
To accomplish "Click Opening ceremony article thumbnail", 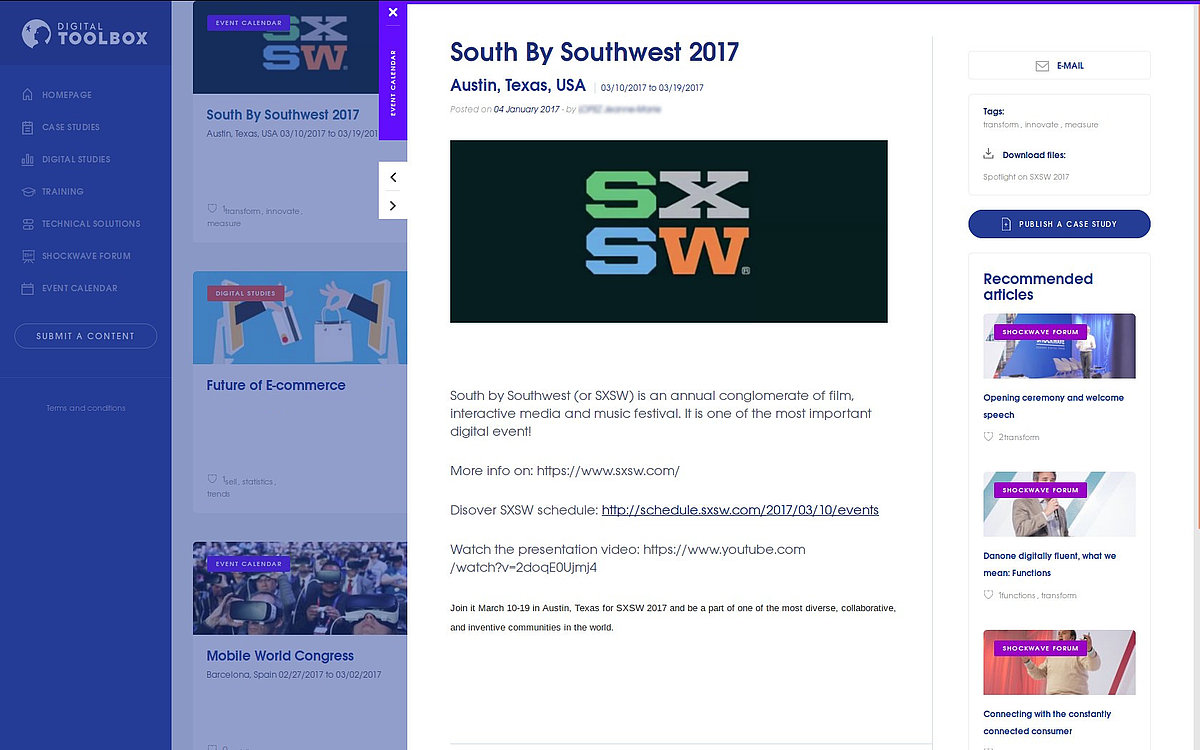I will tap(1059, 346).
